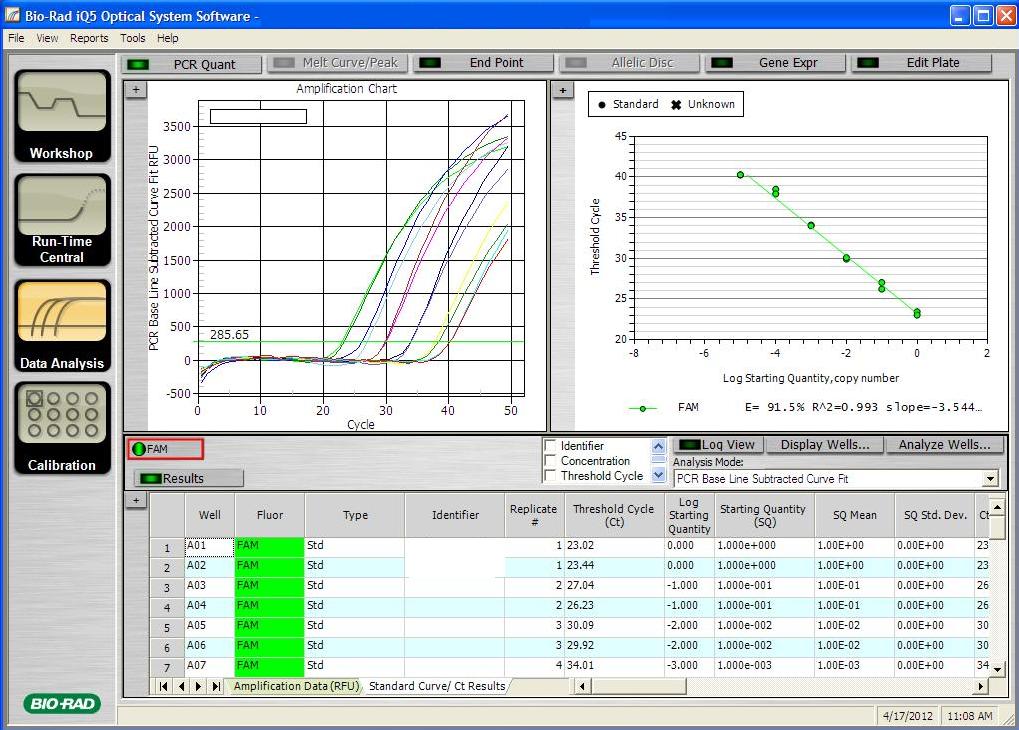1019x730 pixels.
Task: Select row header number 5
Action: click(x=167, y=628)
